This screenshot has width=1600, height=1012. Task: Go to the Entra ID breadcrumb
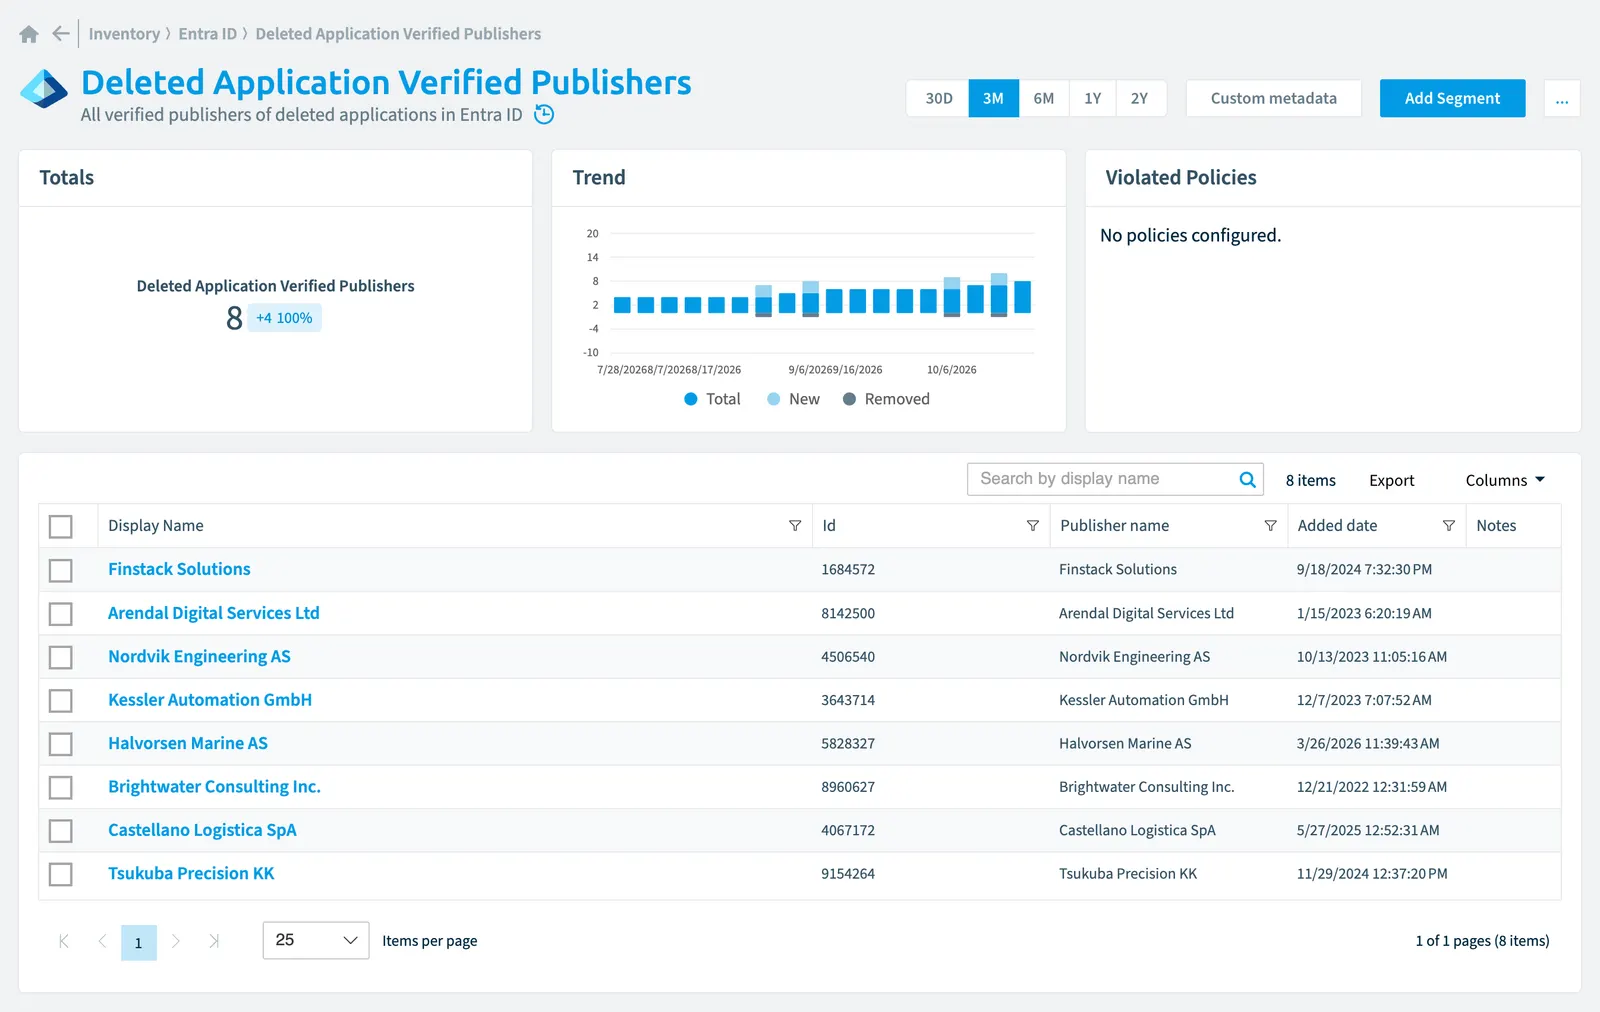(x=207, y=34)
